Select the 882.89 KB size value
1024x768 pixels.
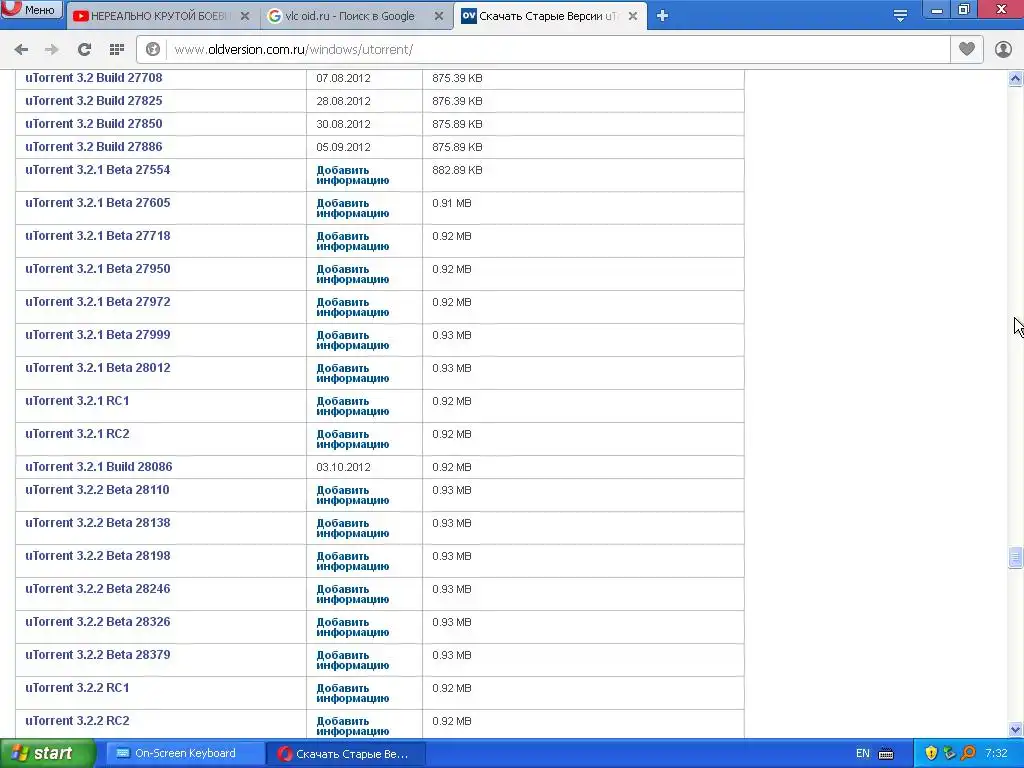pyautogui.click(x=457, y=170)
